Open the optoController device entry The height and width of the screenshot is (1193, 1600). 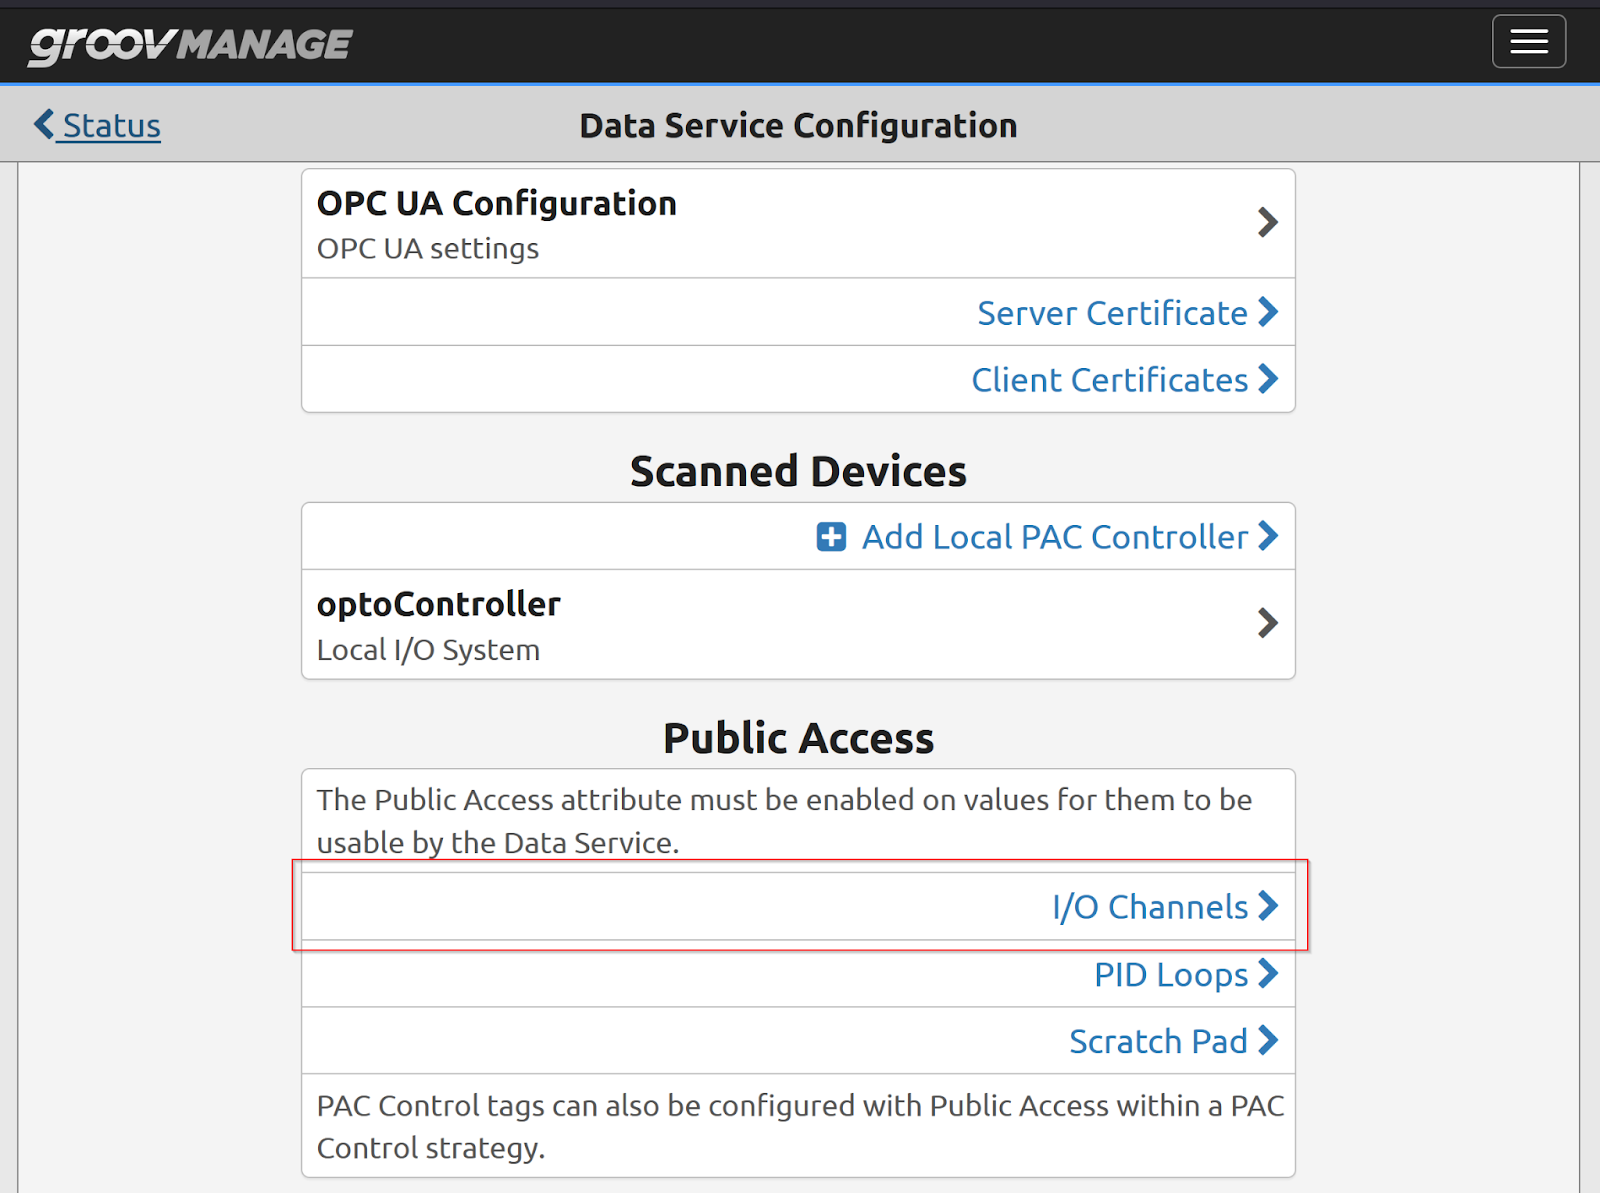[798, 625]
